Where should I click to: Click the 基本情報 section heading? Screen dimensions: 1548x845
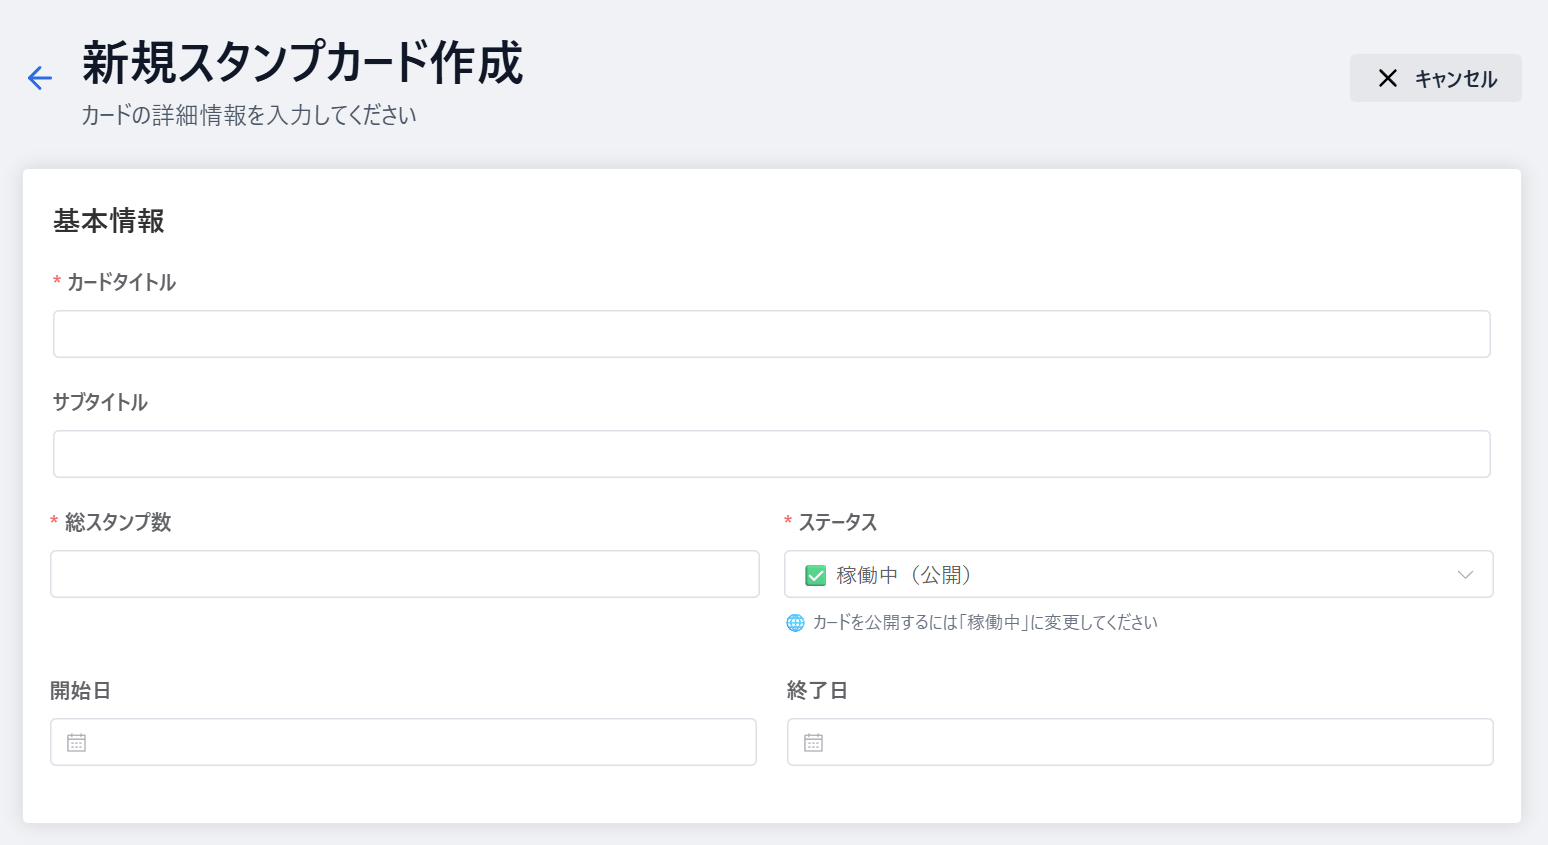(109, 221)
